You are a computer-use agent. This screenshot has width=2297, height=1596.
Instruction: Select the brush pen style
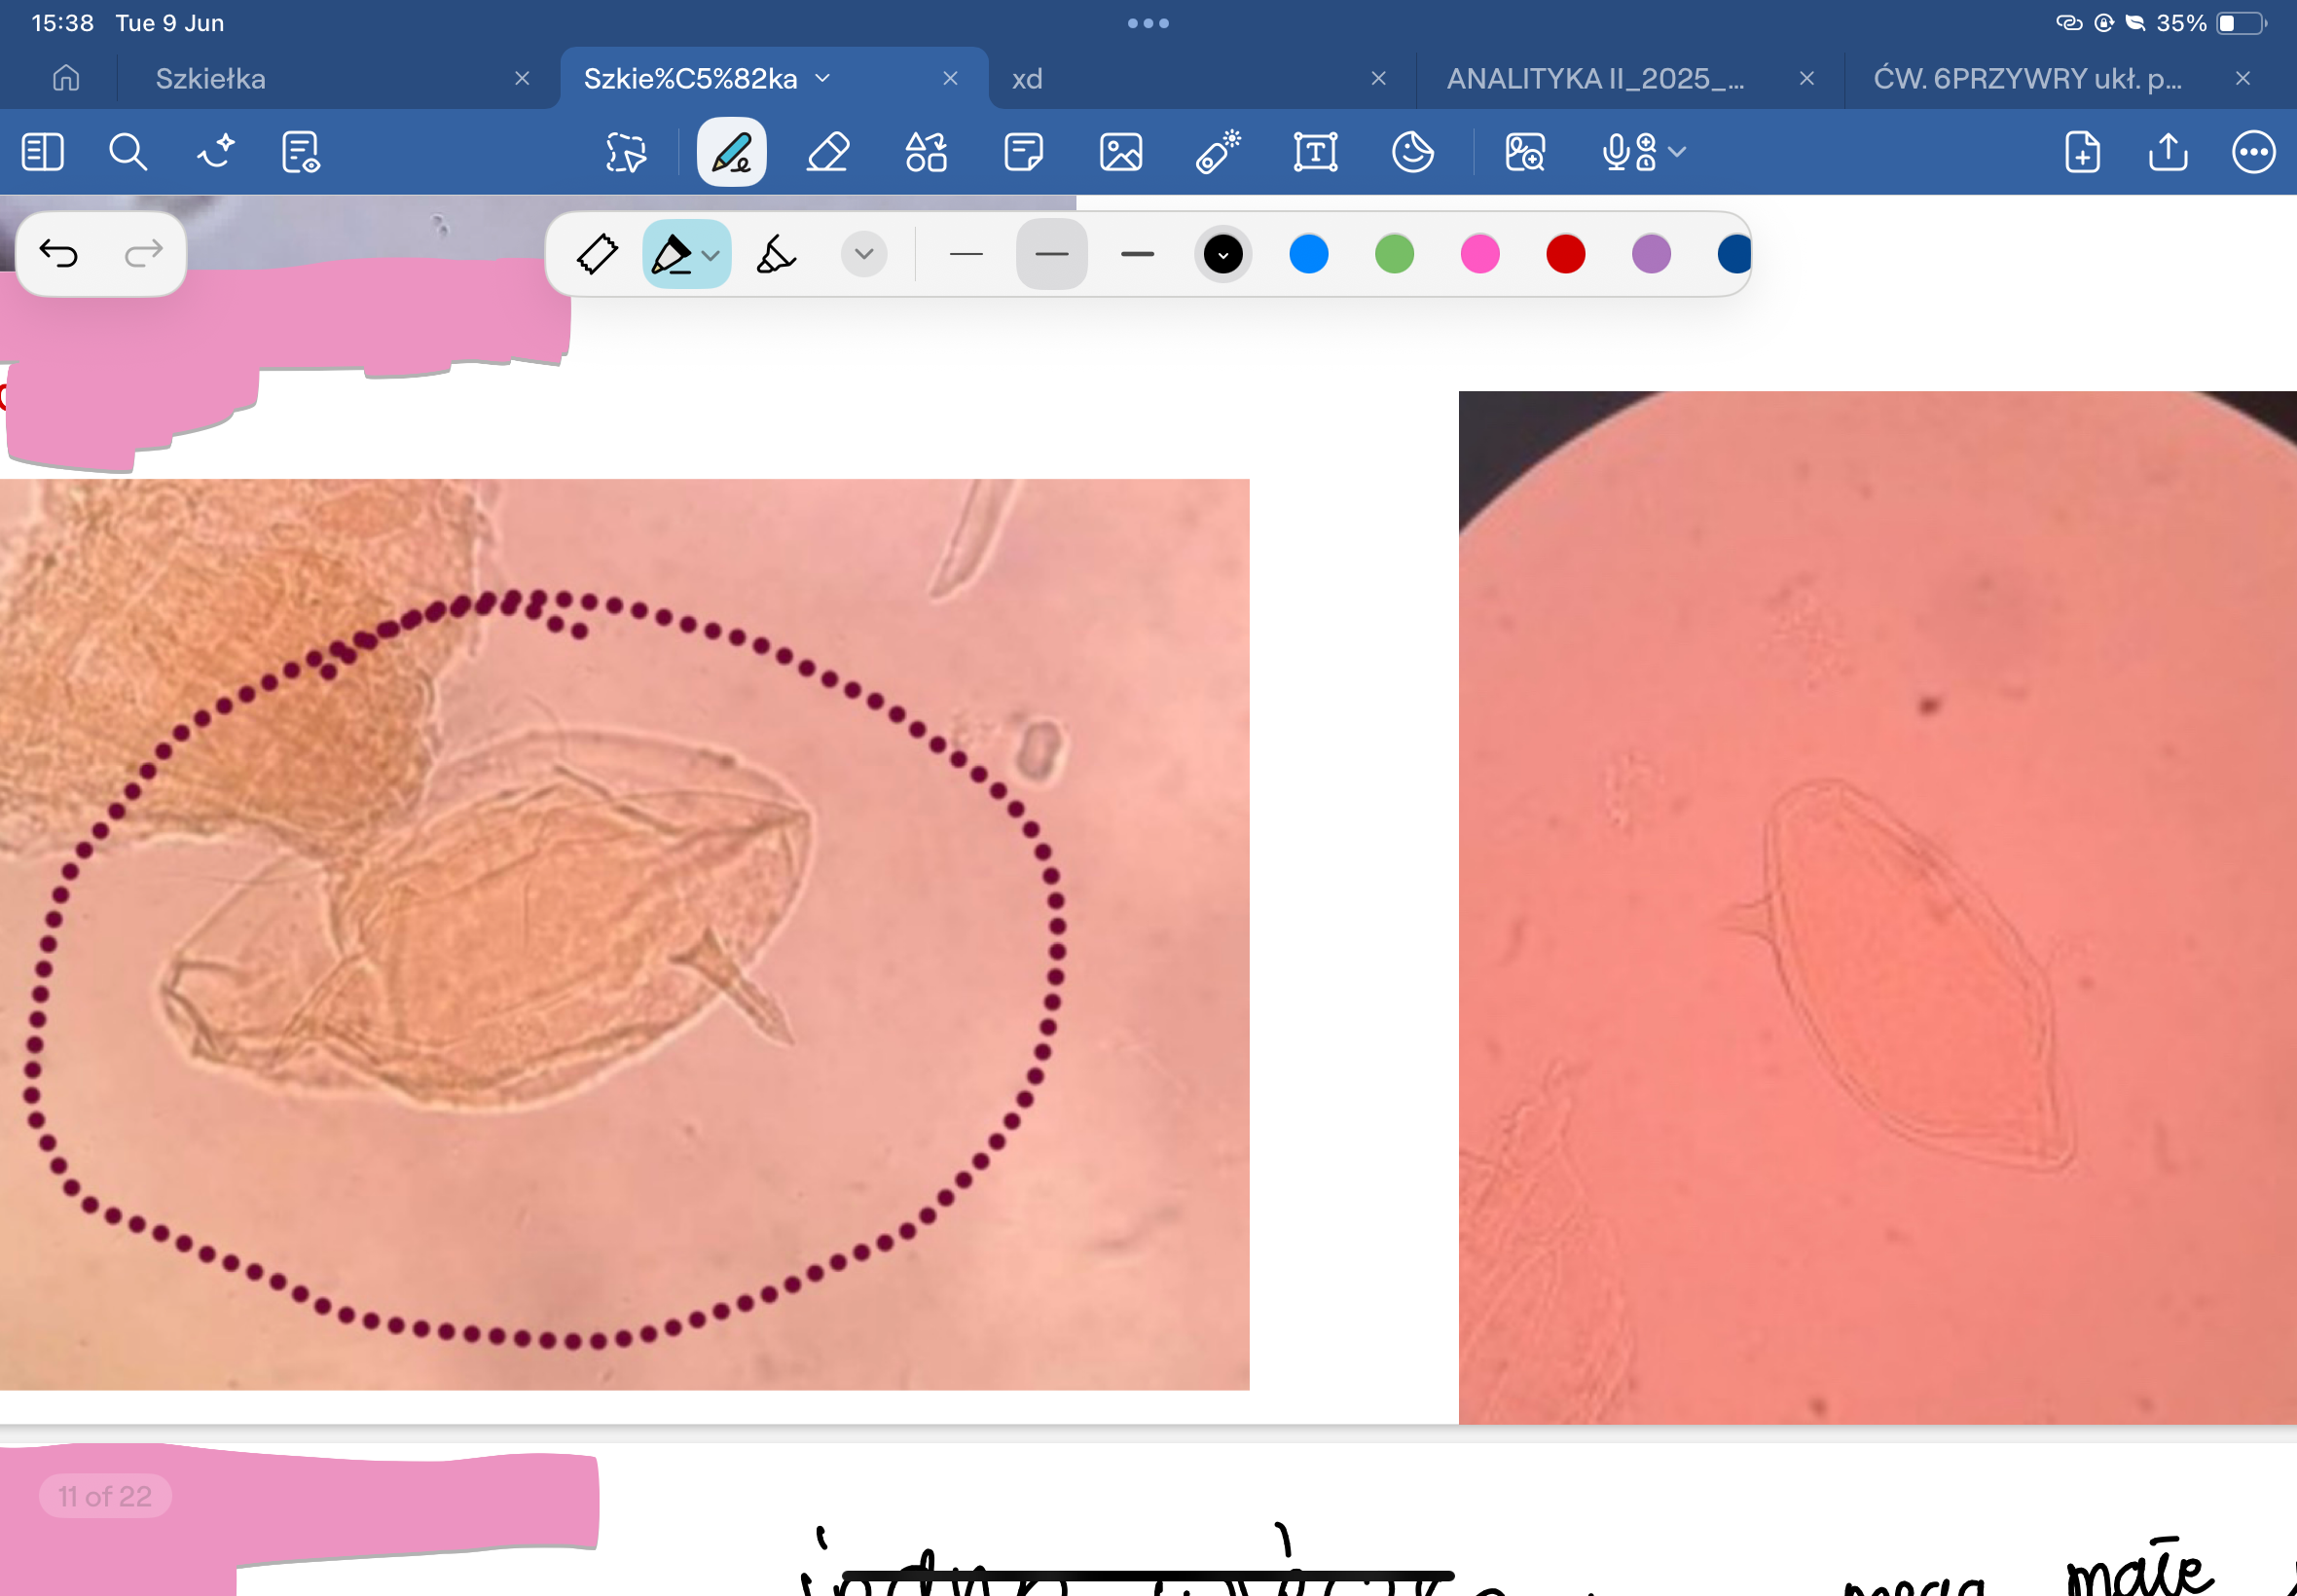click(x=776, y=254)
